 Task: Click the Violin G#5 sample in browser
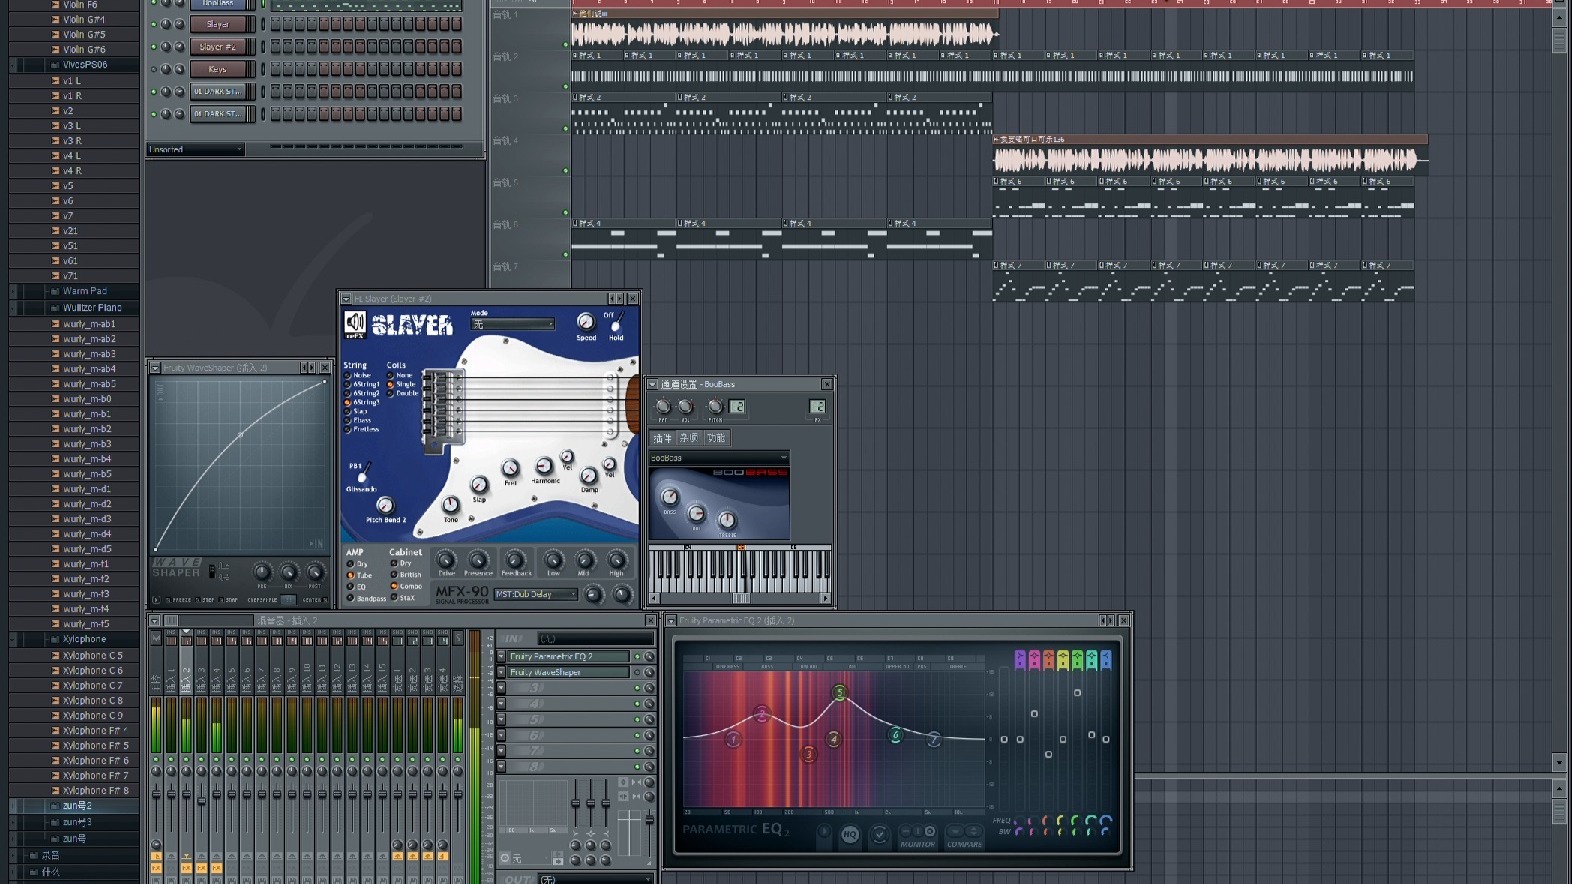click(84, 34)
